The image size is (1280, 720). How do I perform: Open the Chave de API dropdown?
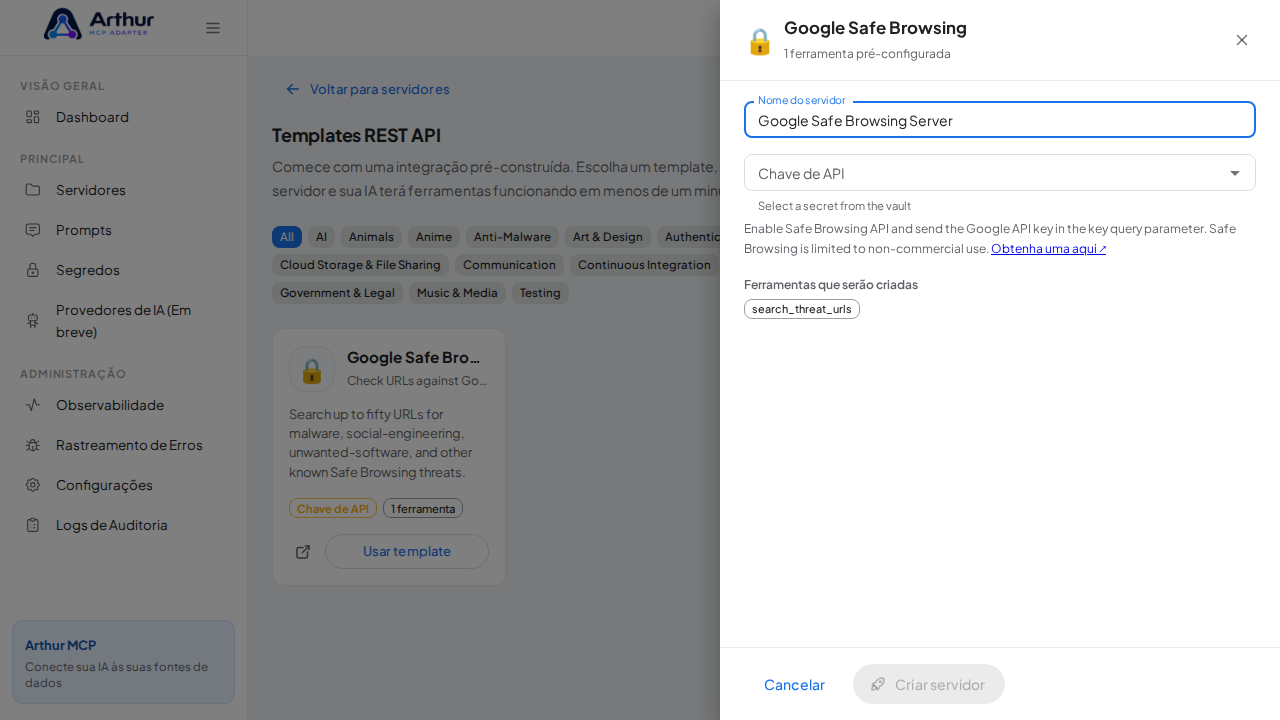coord(1000,173)
